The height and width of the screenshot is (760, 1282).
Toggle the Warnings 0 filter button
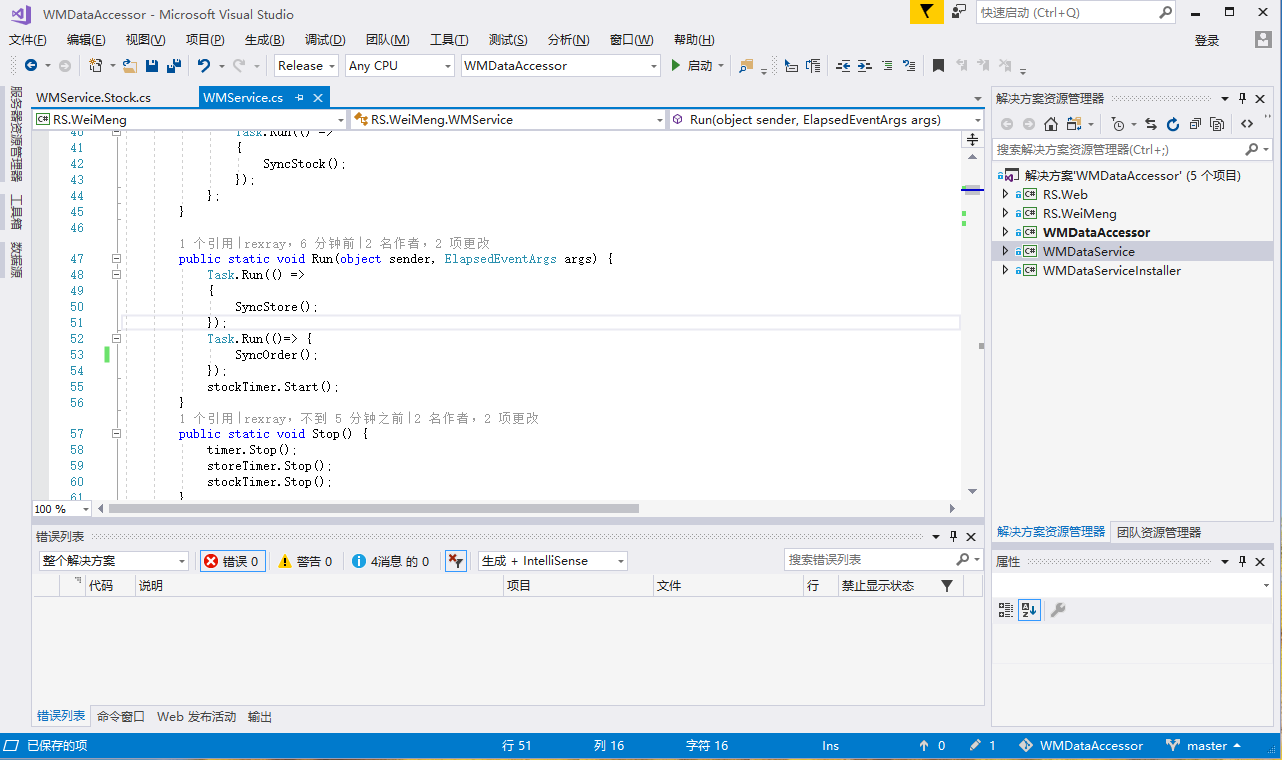(305, 561)
